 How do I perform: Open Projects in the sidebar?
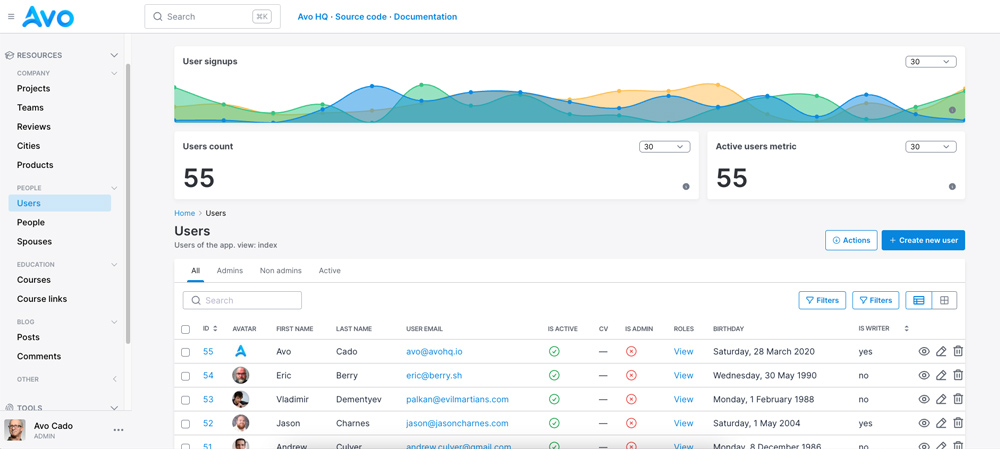point(33,89)
